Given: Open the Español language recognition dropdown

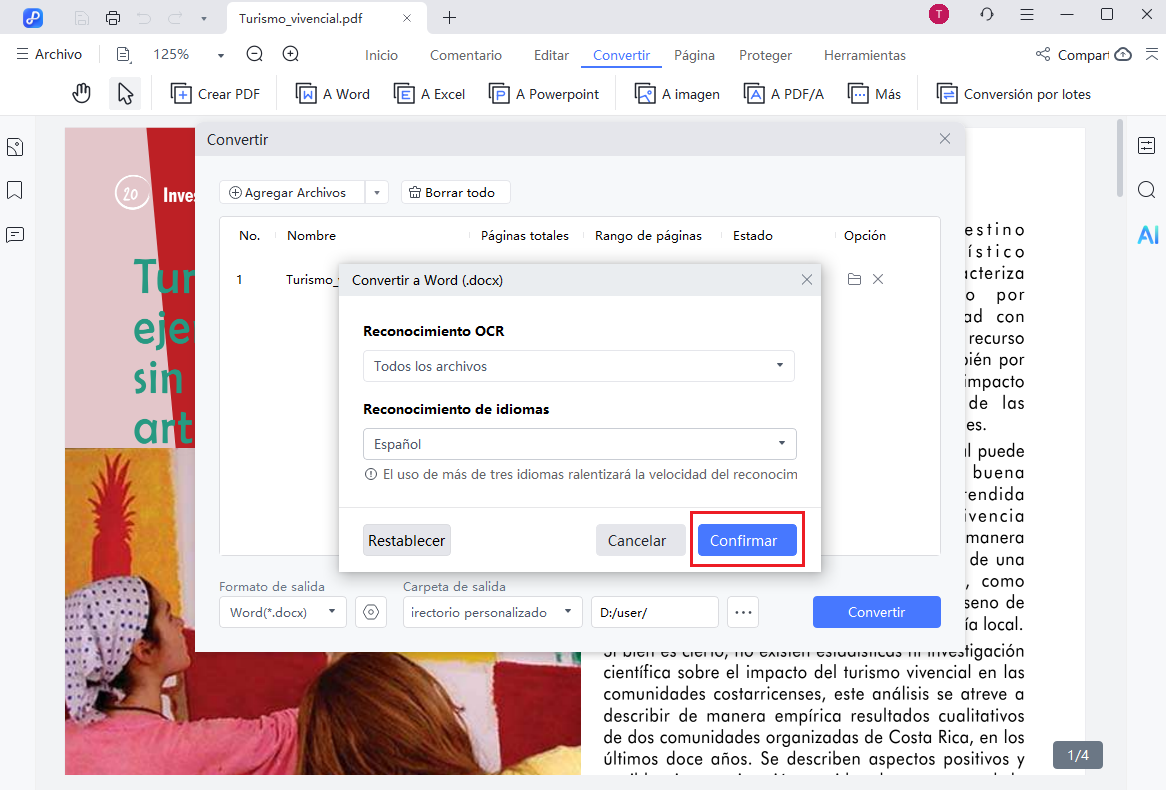Looking at the screenshot, I should tap(579, 444).
